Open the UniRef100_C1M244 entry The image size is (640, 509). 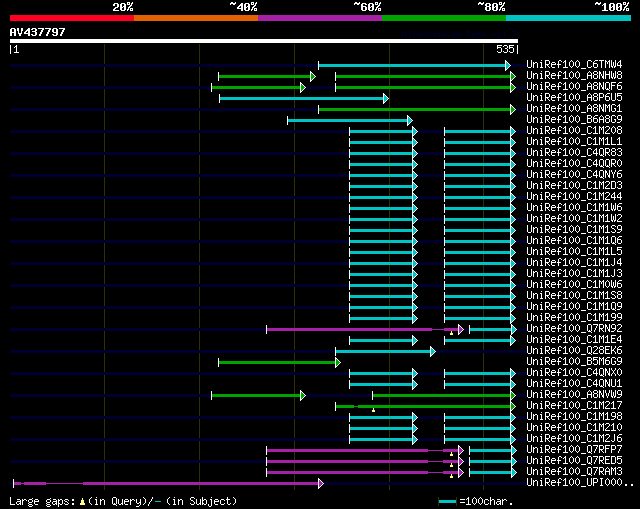click(574, 197)
